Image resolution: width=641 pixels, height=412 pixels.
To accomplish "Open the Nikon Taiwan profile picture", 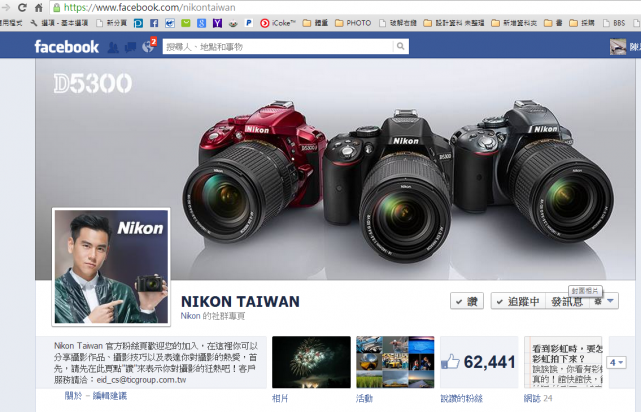I will point(111,267).
